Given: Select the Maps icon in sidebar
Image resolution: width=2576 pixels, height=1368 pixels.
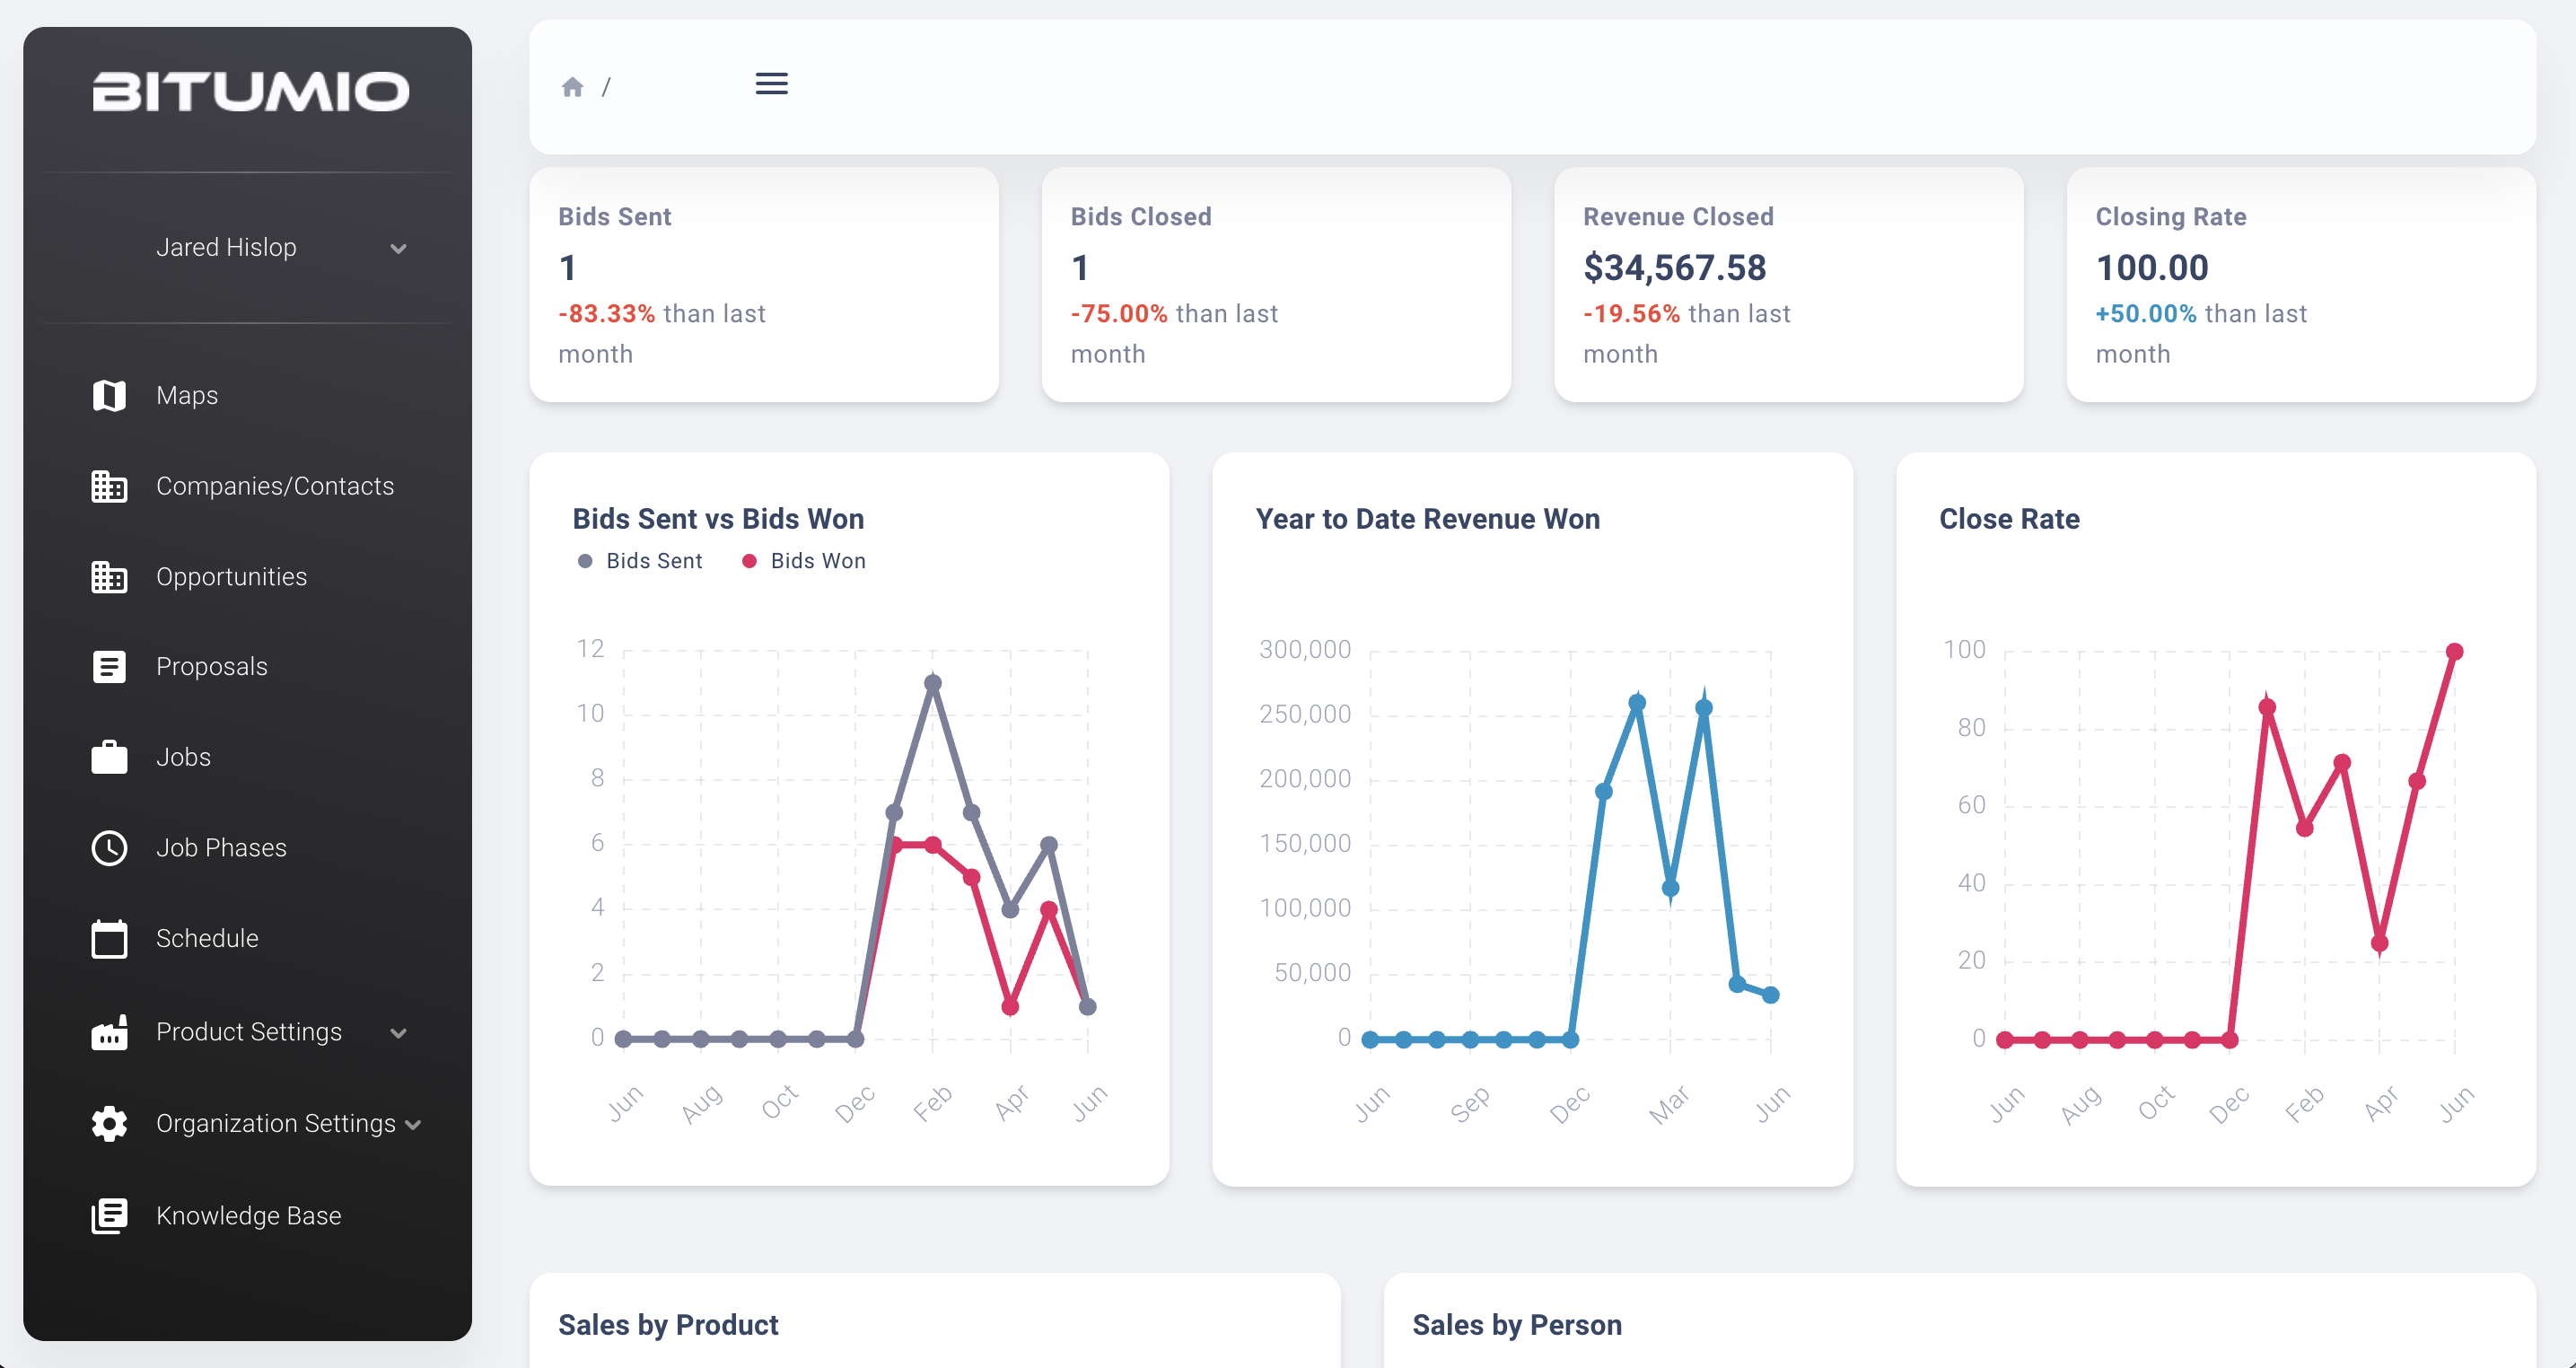Looking at the screenshot, I should (108, 395).
